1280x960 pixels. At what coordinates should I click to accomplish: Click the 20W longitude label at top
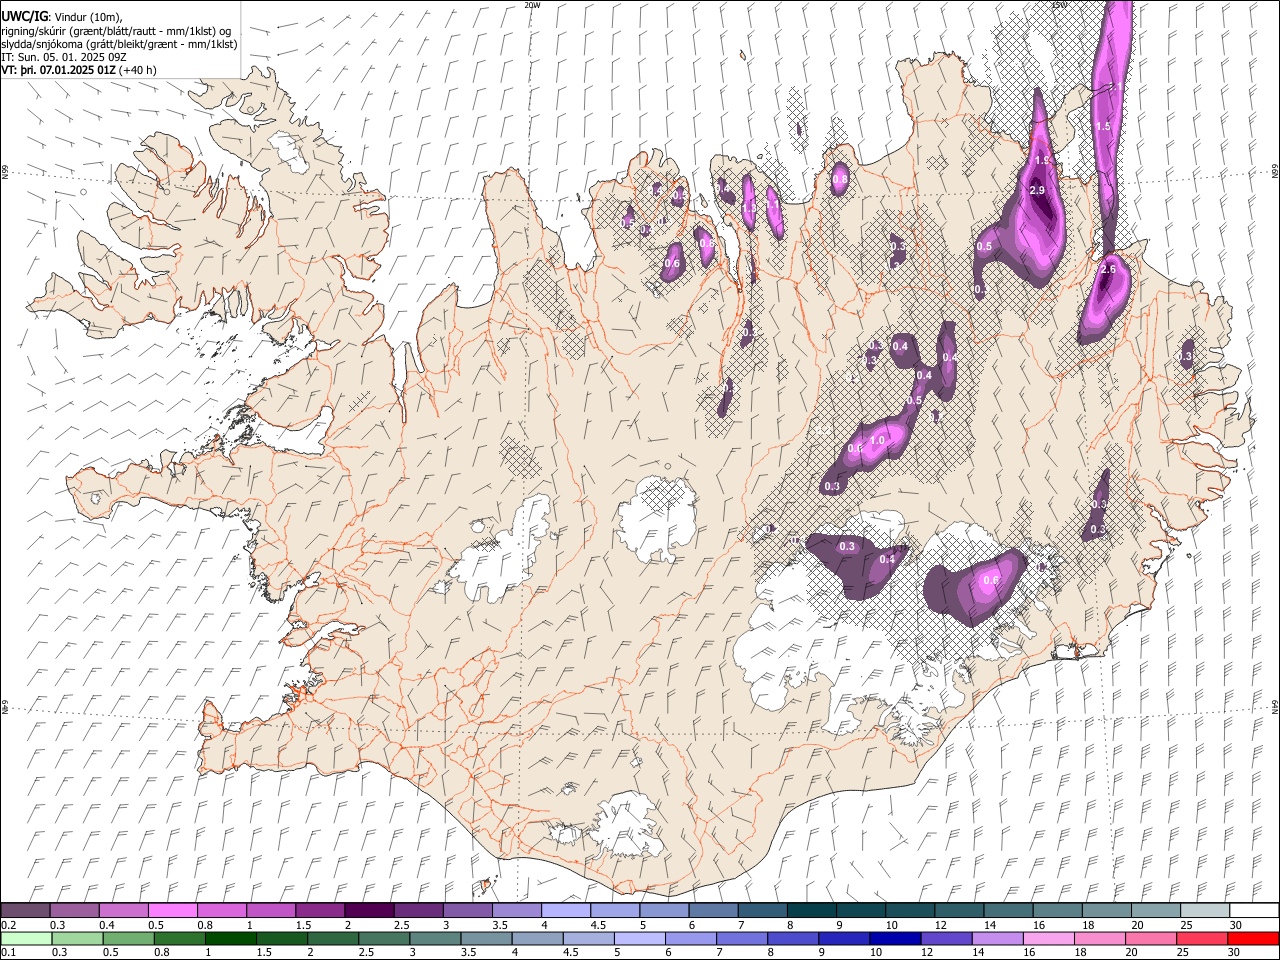533,5
